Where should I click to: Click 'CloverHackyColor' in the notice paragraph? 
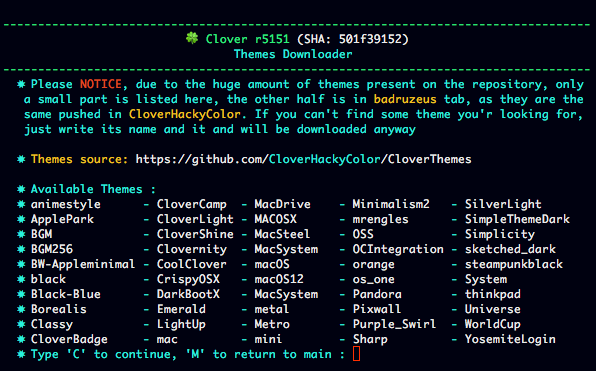(185, 114)
